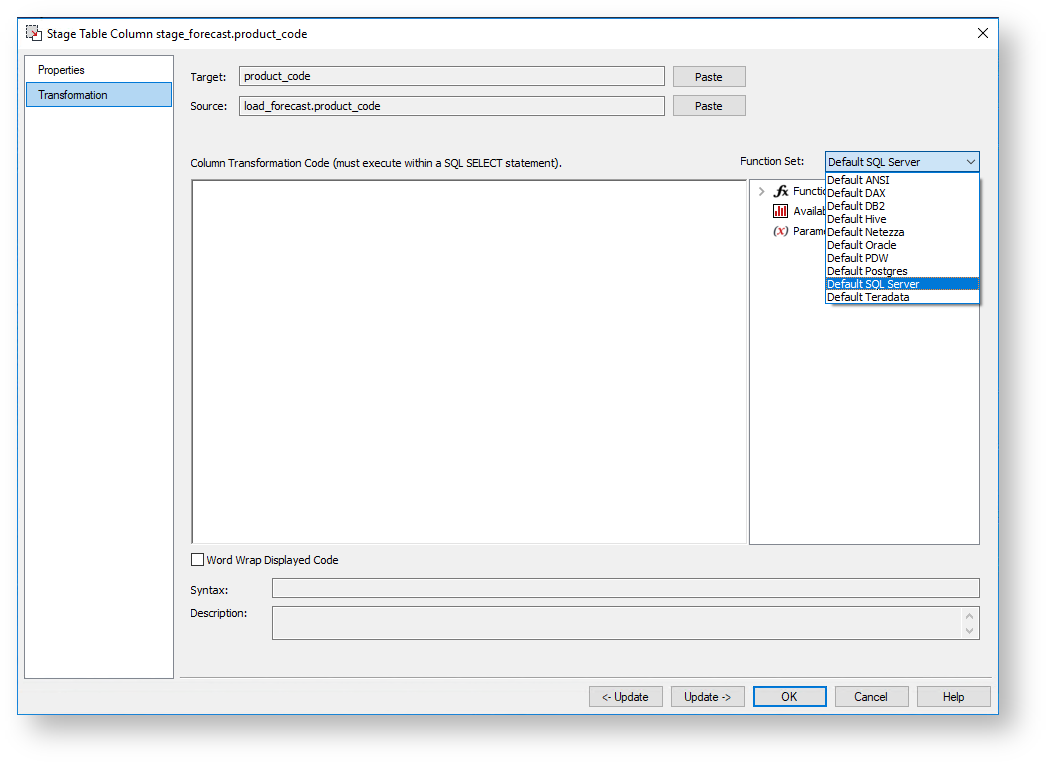1047x763 pixels.
Task: Click the Source load_forecast.product_code field
Action: tap(451, 105)
